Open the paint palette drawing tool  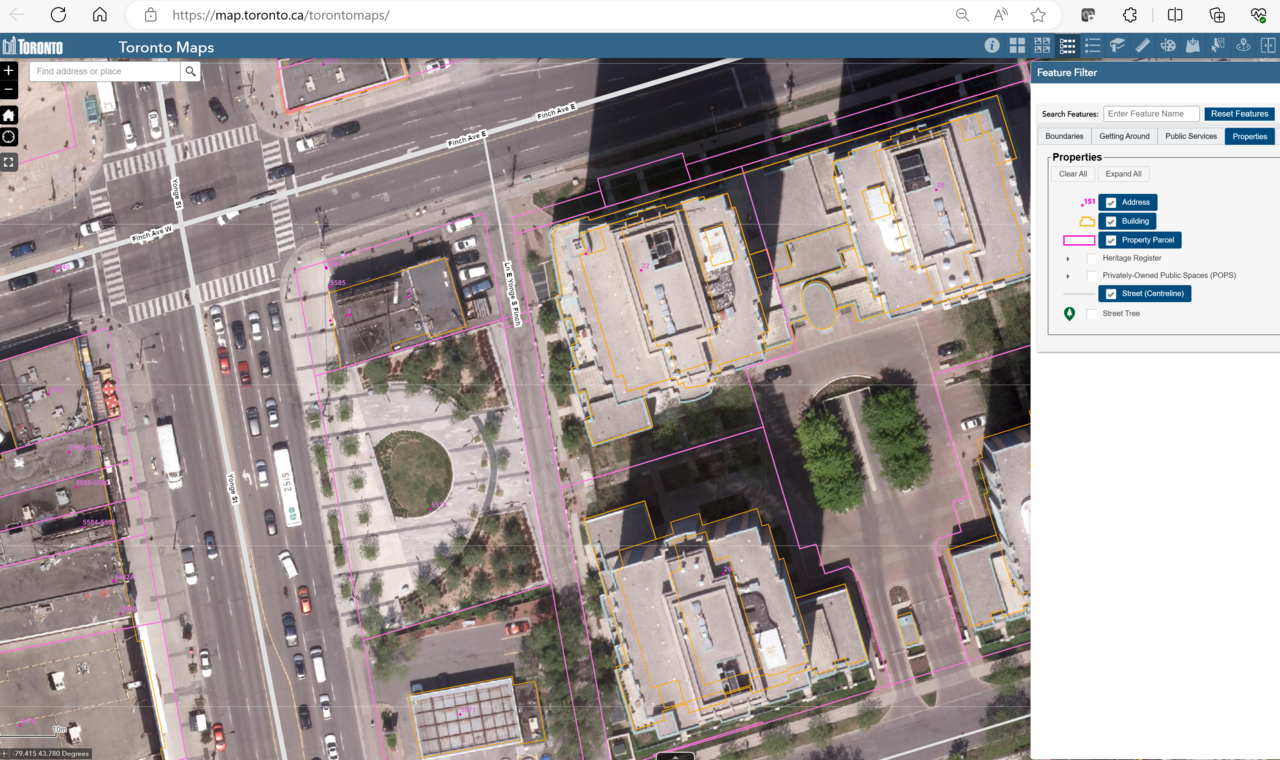tap(1167, 45)
